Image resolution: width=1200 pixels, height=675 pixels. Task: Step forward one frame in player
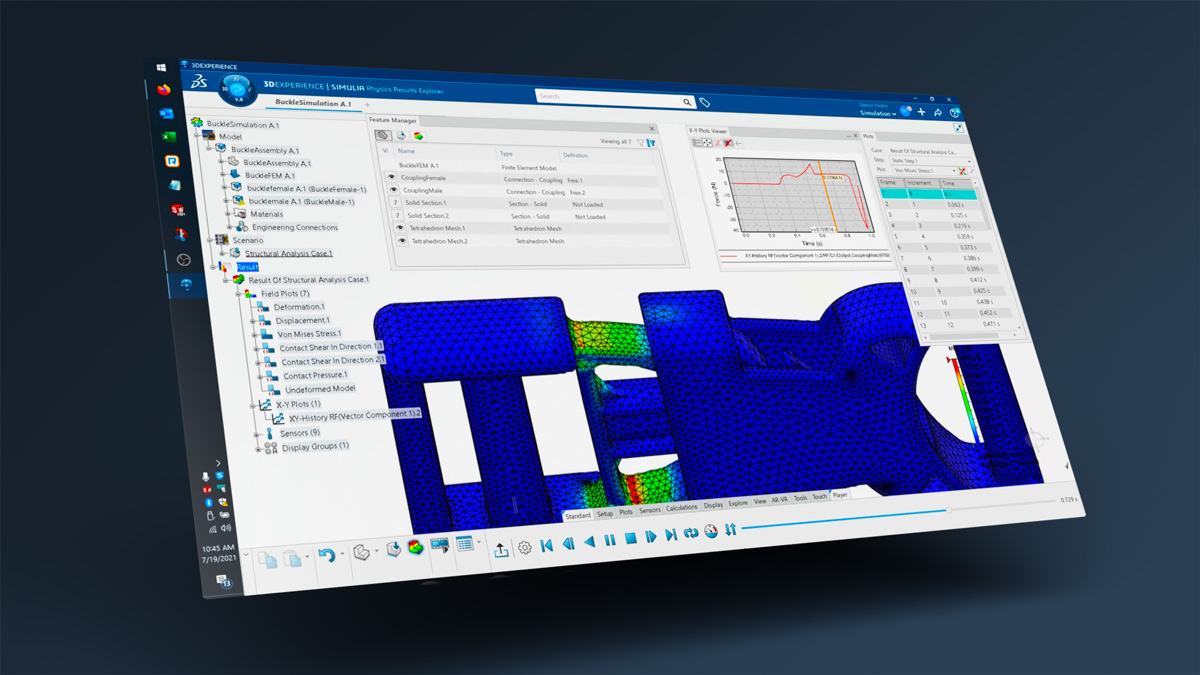pos(651,537)
